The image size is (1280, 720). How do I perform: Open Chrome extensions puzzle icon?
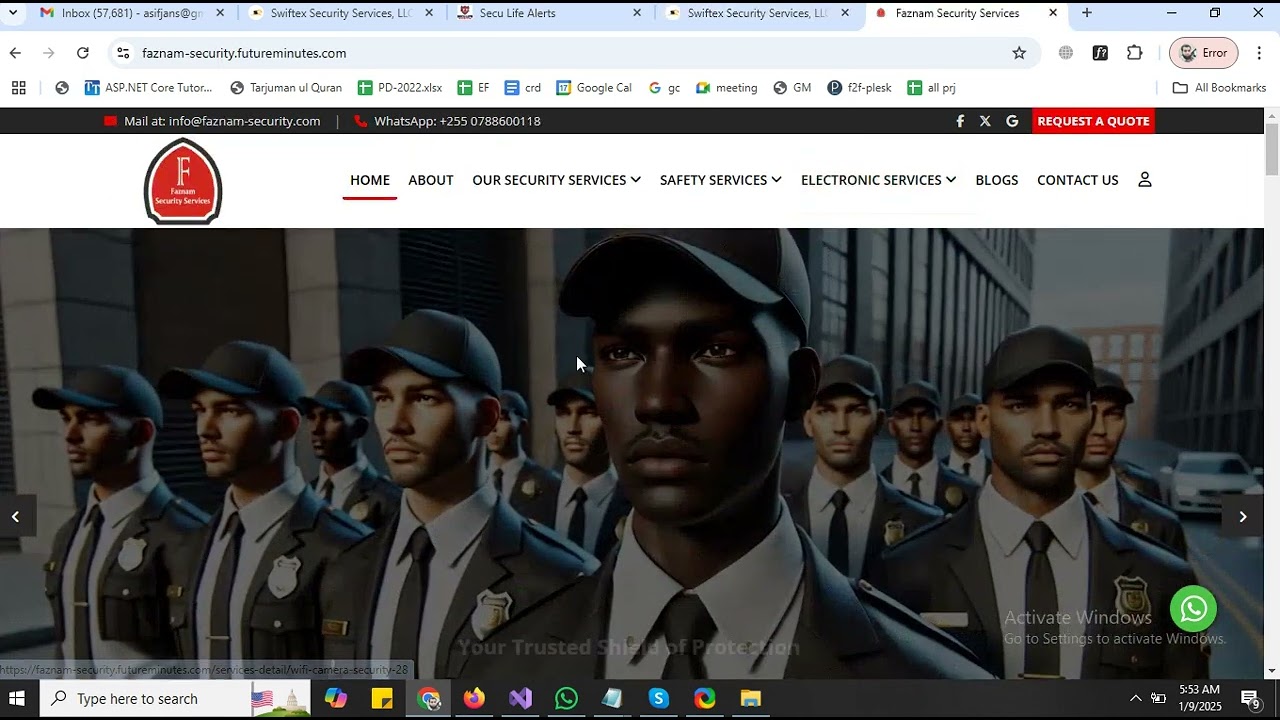[x=1134, y=53]
